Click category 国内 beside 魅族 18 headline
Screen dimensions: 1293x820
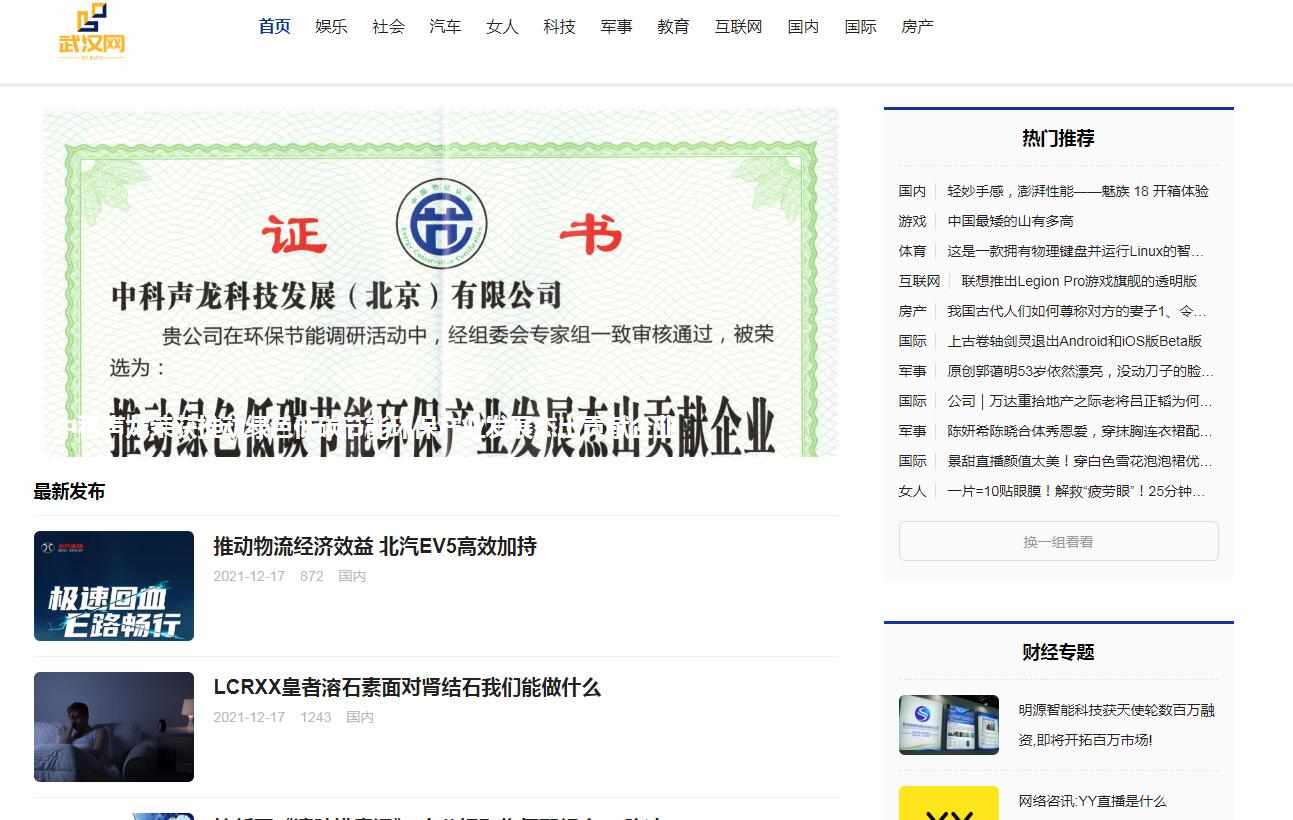click(x=912, y=191)
